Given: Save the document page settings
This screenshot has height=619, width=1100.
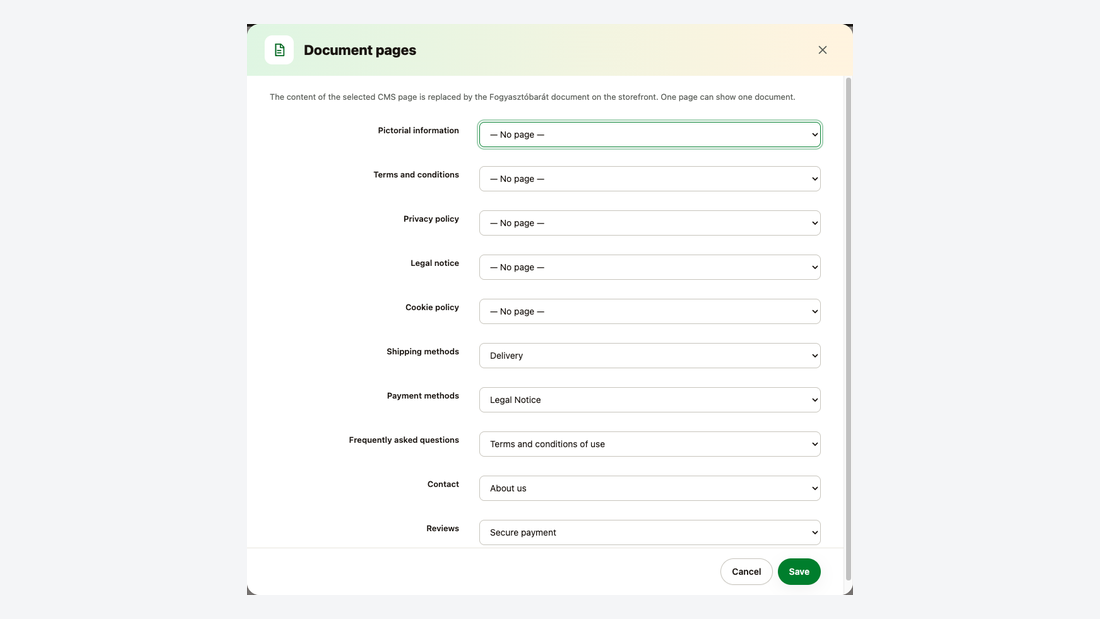Looking at the screenshot, I should tap(798, 572).
